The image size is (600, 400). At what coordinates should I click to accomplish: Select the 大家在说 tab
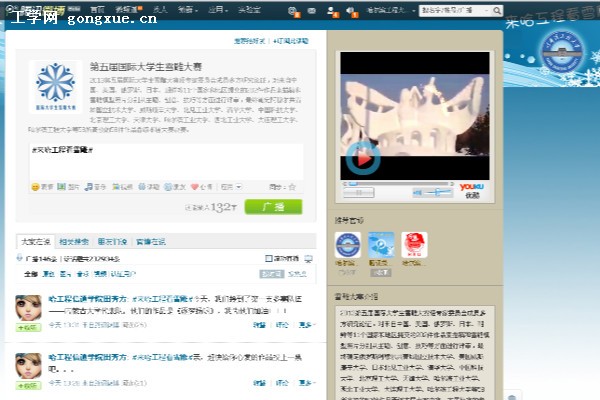[35, 241]
